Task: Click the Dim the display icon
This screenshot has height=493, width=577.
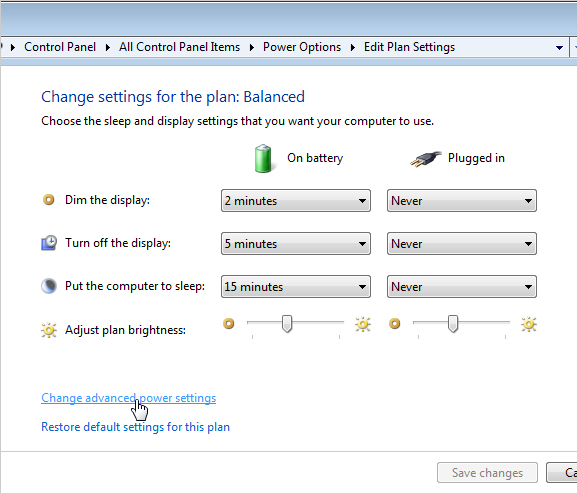Action: (48, 200)
